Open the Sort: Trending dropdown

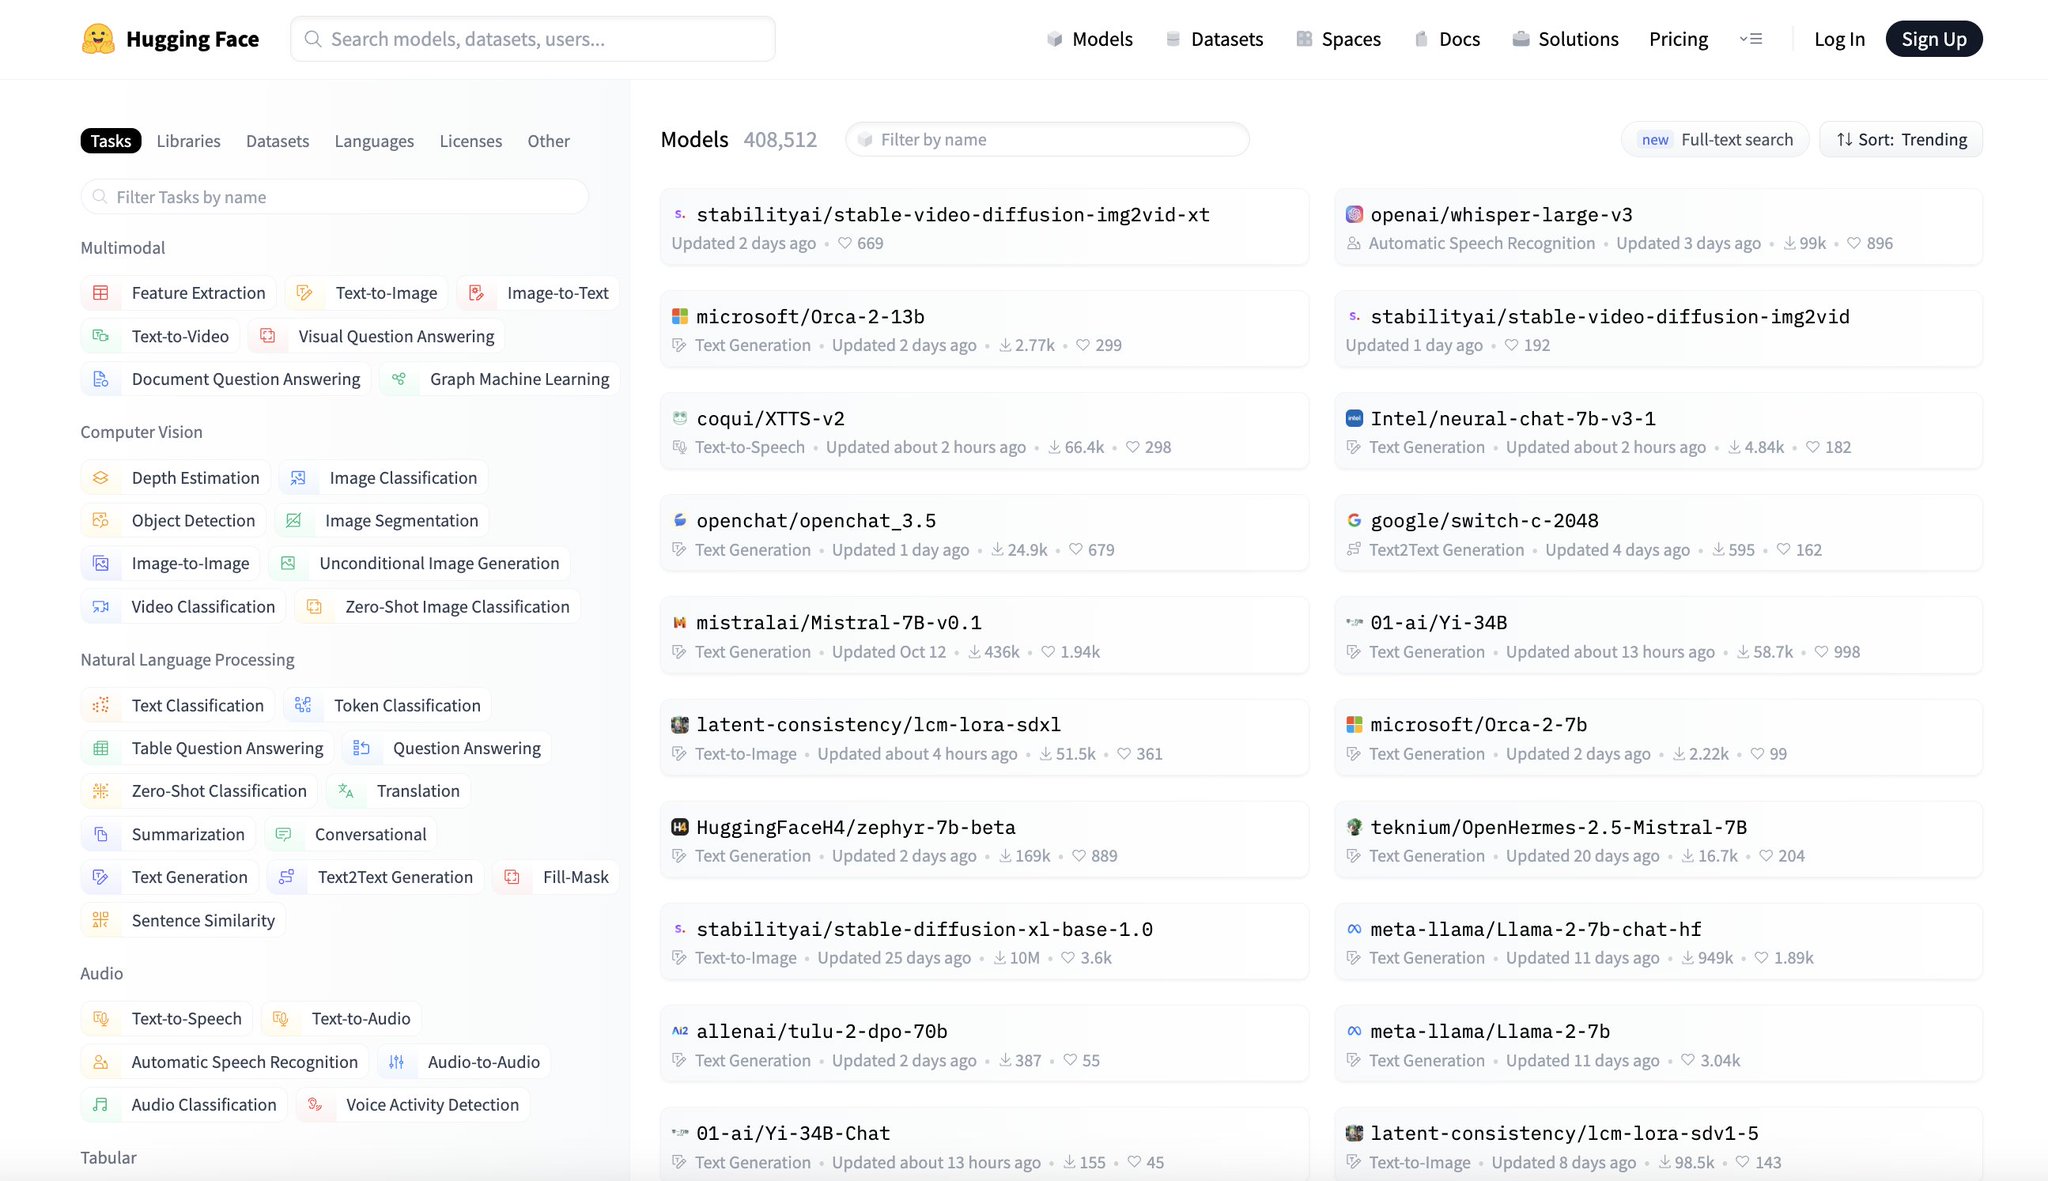pos(1901,139)
